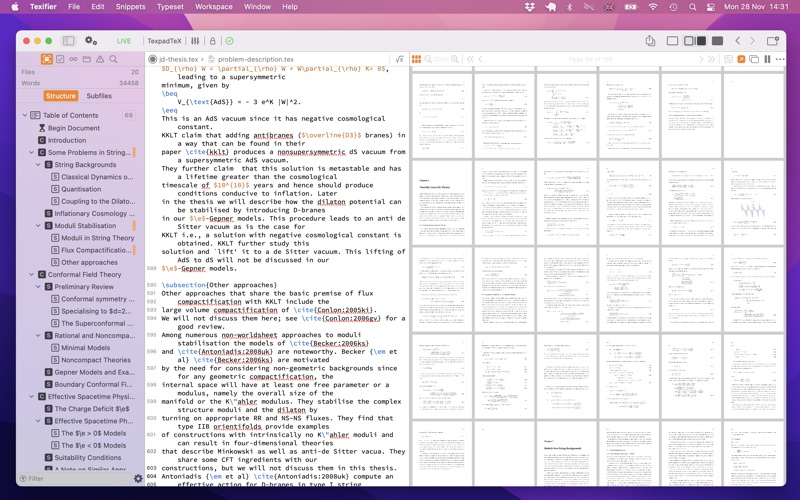Open the Snippets menu
Viewport: 800px width, 500px height.
130,7
